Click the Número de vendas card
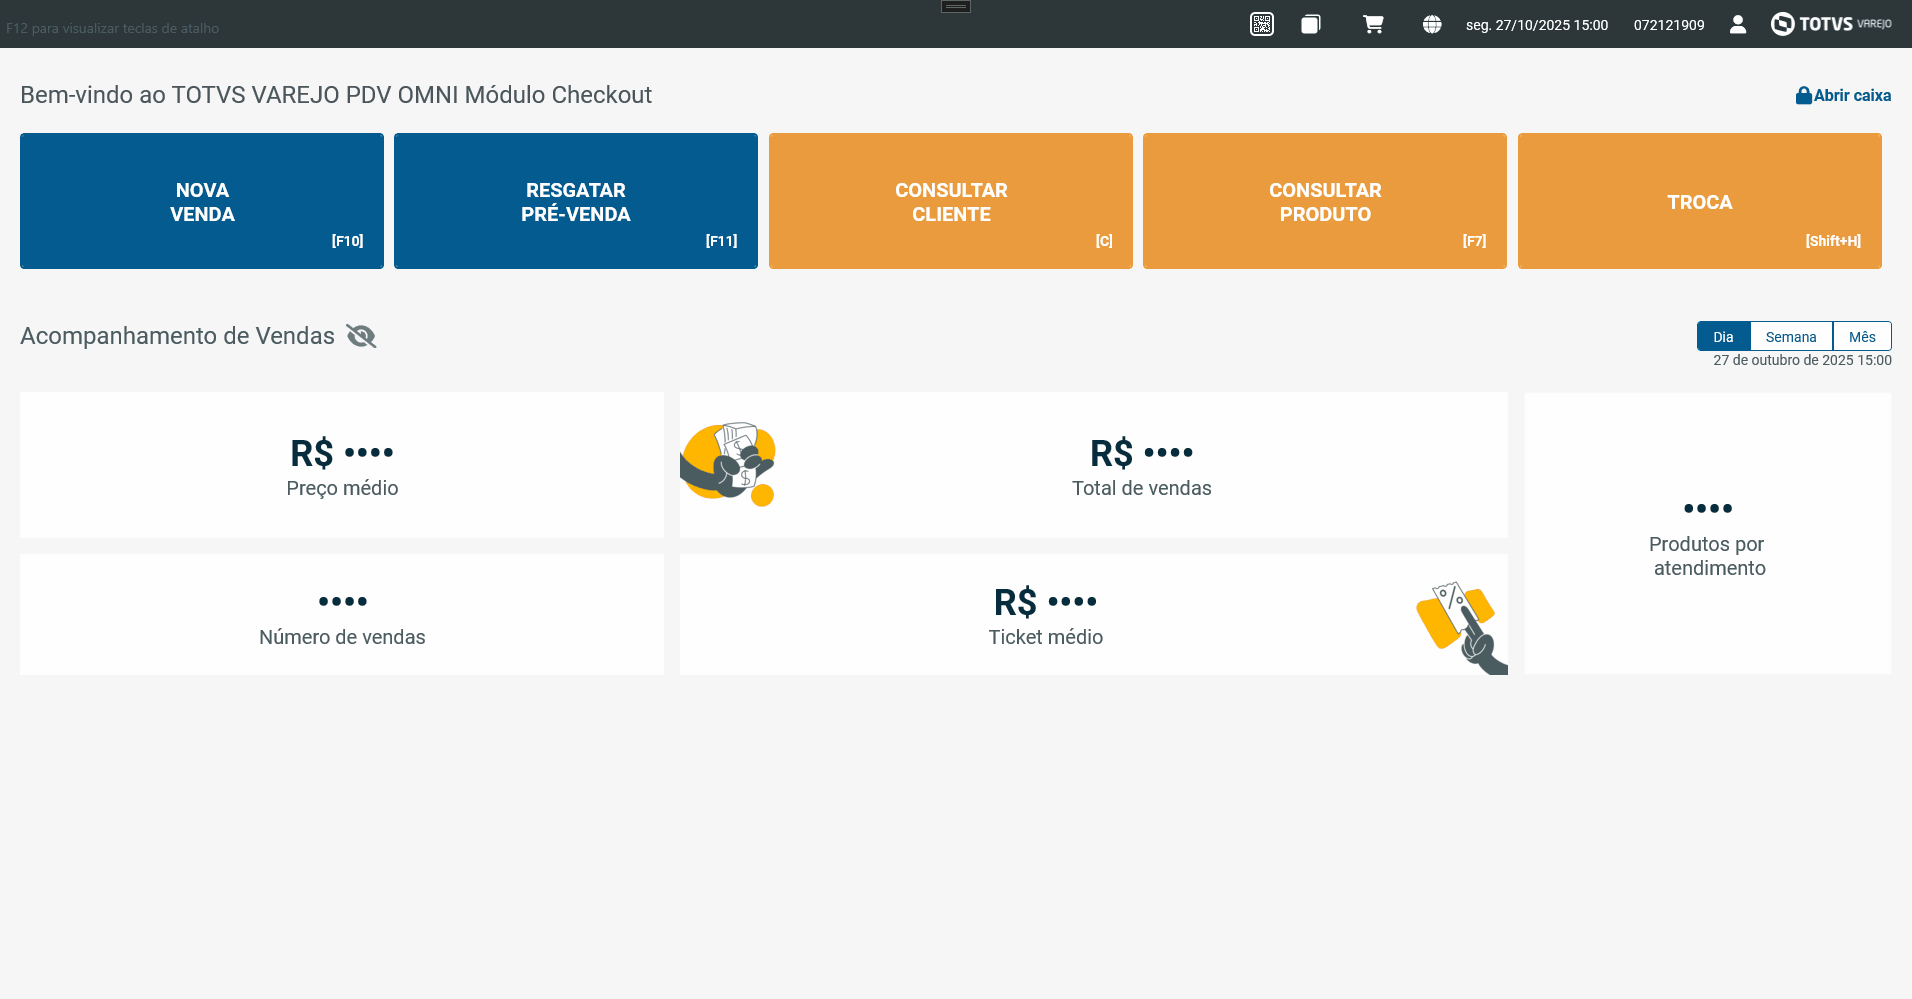 342,615
